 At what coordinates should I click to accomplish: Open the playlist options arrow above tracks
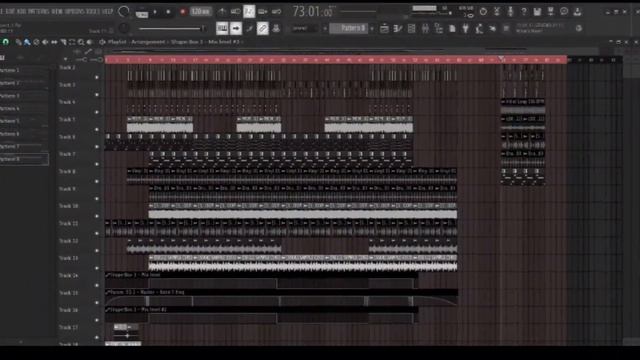(66, 60)
